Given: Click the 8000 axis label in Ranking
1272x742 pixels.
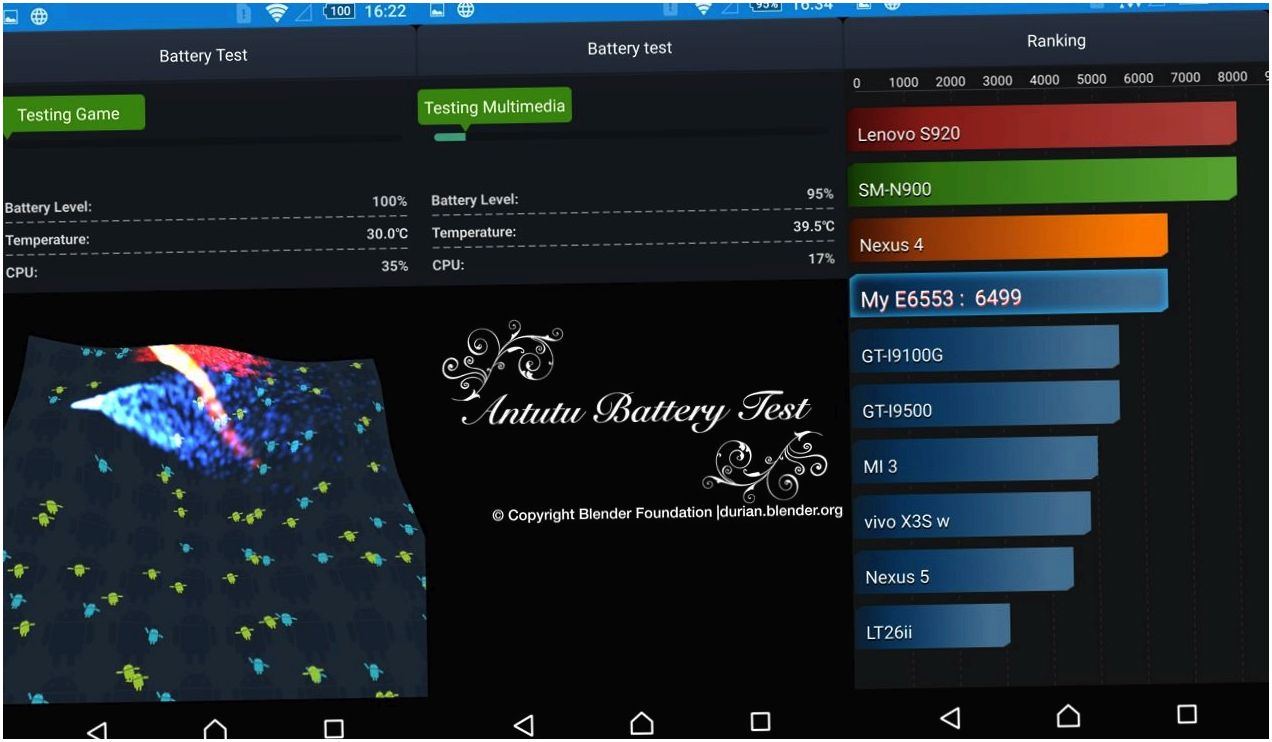Looking at the screenshot, I should (1233, 77).
